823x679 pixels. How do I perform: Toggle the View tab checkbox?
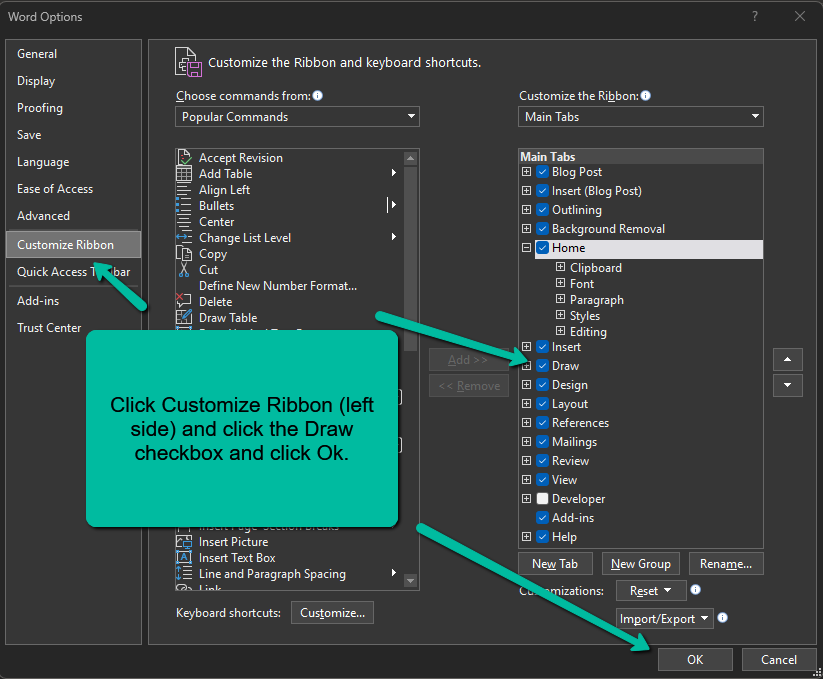pos(543,480)
